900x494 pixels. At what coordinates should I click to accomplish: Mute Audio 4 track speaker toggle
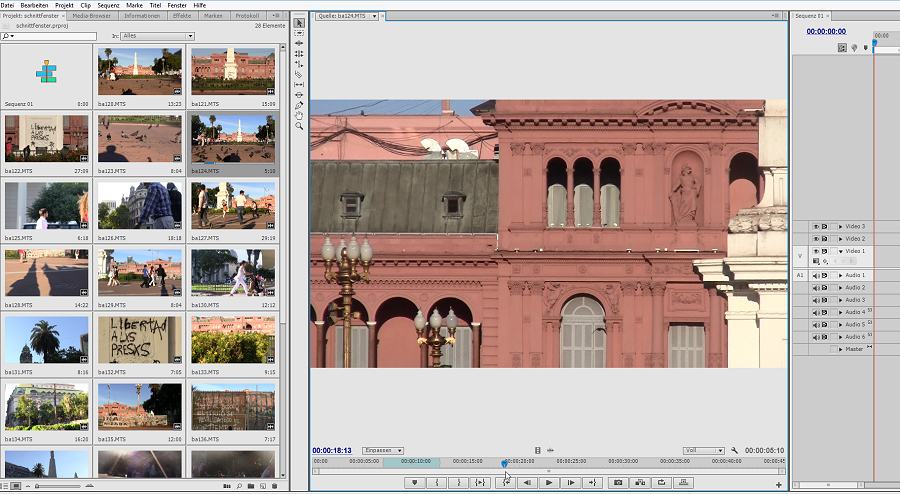tap(816, 313)
